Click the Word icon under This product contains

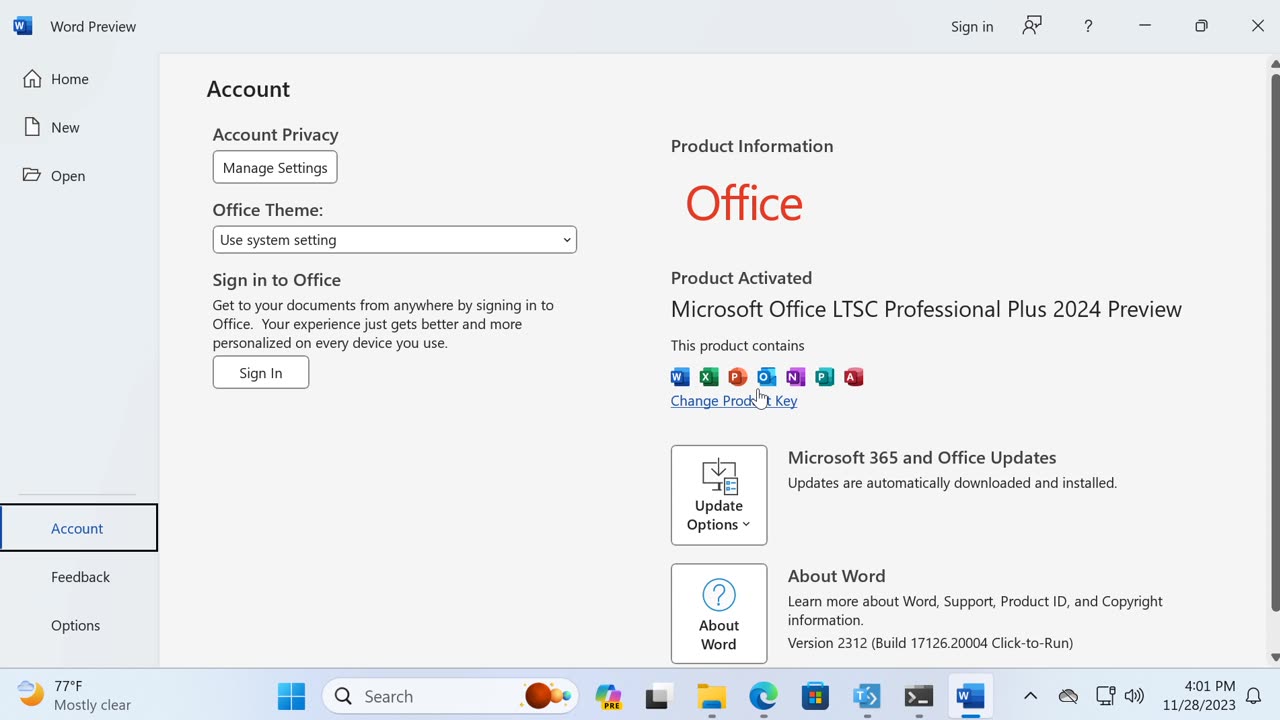680,377
